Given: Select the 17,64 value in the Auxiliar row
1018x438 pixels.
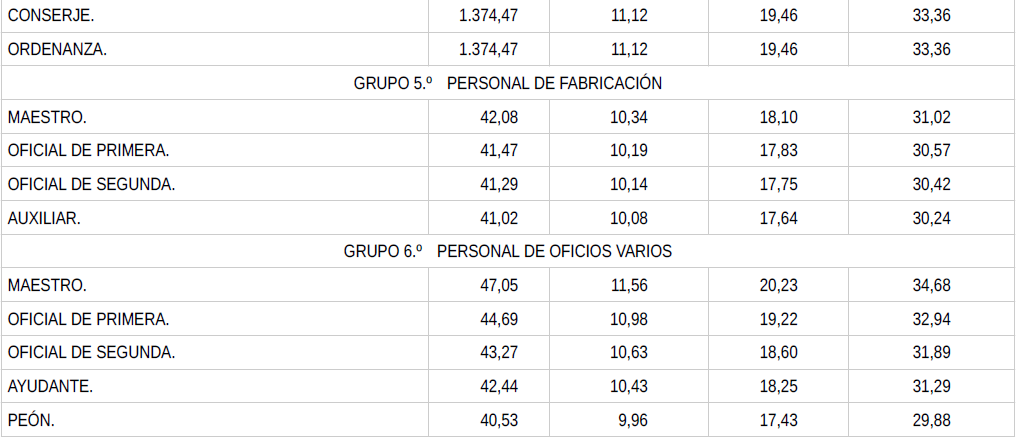Looking at the screenshot, I should tap(778, 218).
